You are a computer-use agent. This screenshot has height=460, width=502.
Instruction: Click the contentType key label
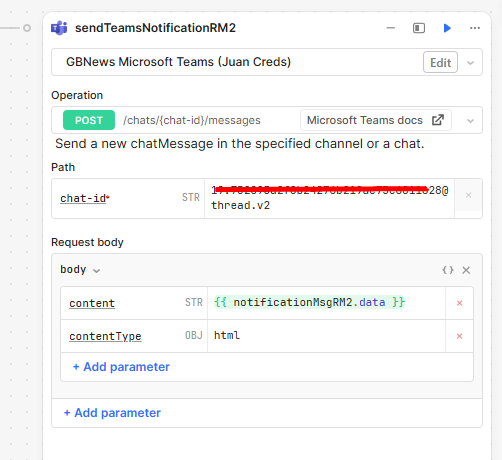coord(105,336)
